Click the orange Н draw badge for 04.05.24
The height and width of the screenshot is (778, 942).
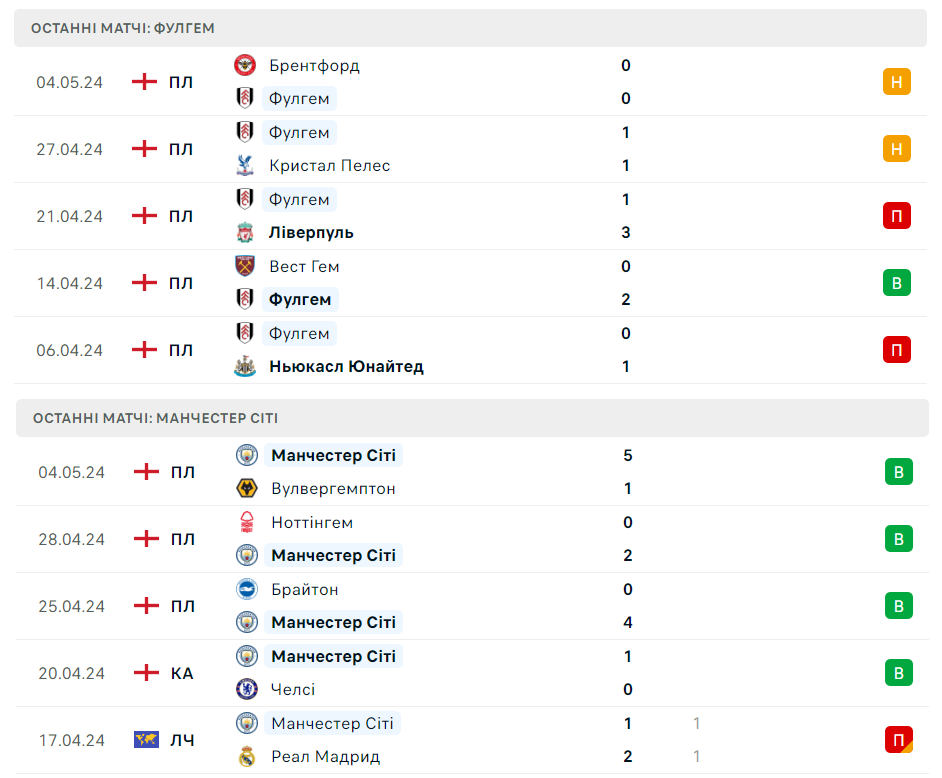pos(896,82)
